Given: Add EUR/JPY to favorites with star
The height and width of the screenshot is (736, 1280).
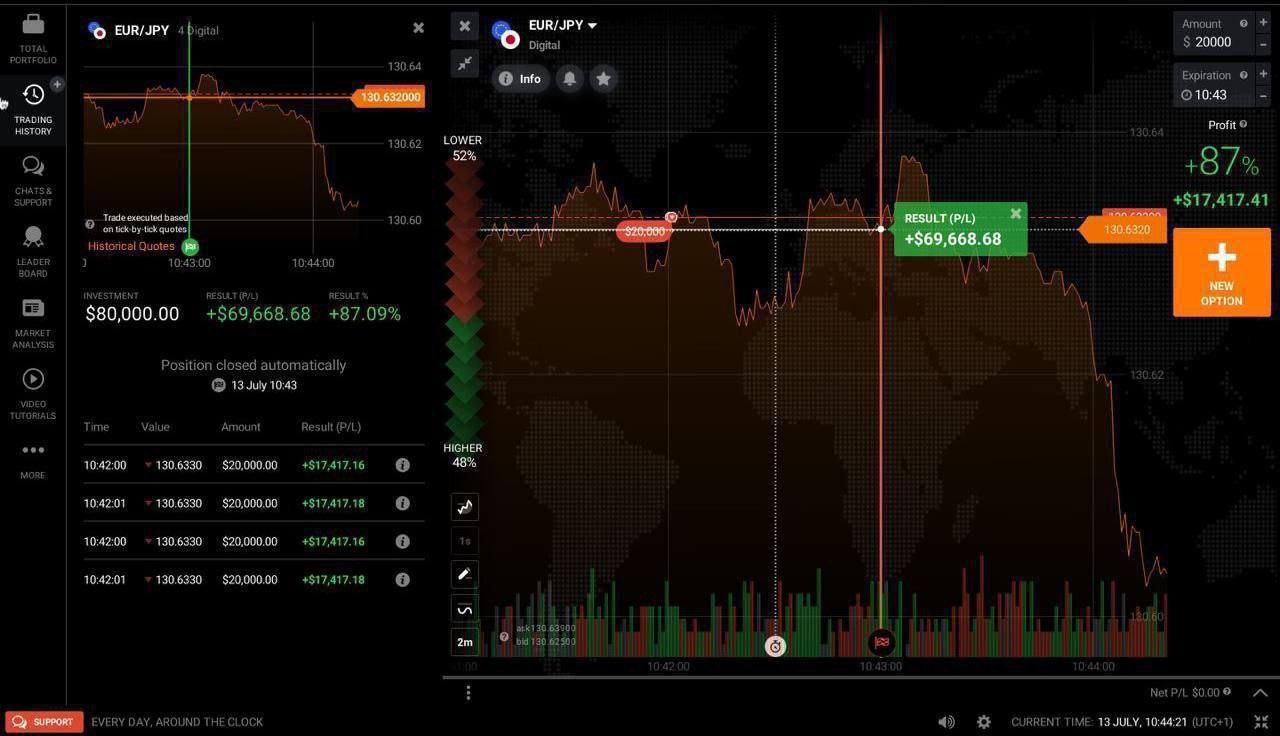Looking at the screenshot, I should [x=603, y=79].
